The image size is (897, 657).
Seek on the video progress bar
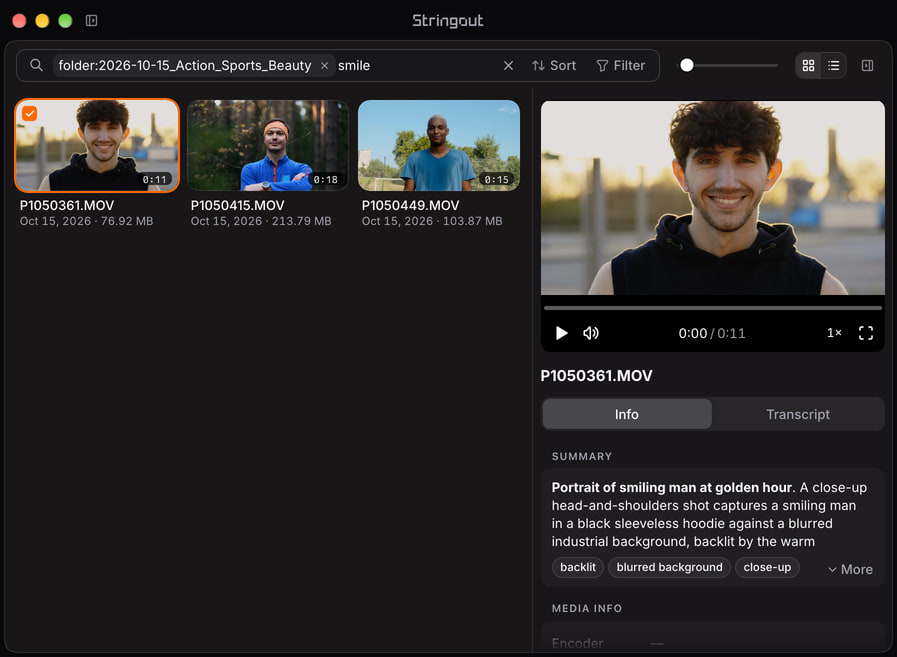coord(713,308)
